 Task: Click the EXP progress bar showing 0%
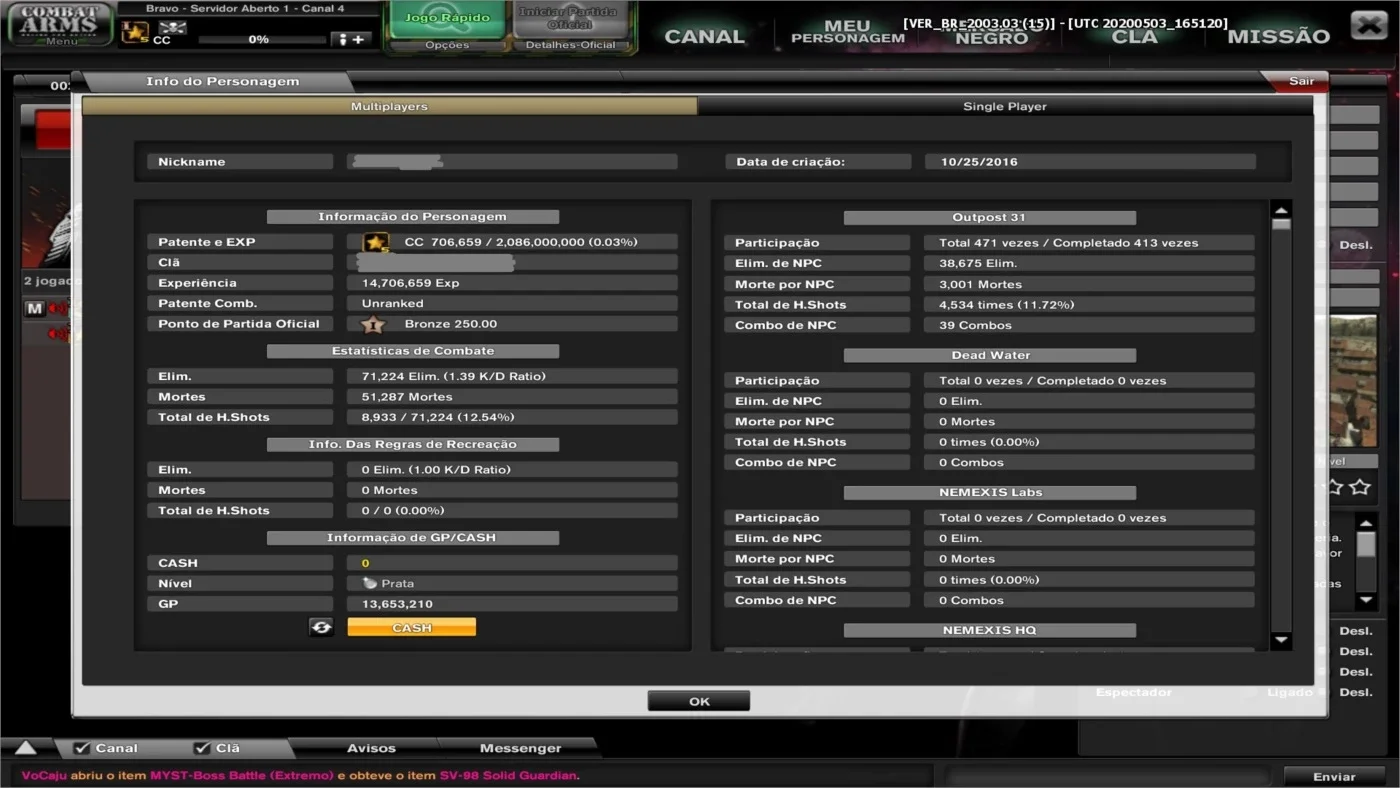(262, 40)
